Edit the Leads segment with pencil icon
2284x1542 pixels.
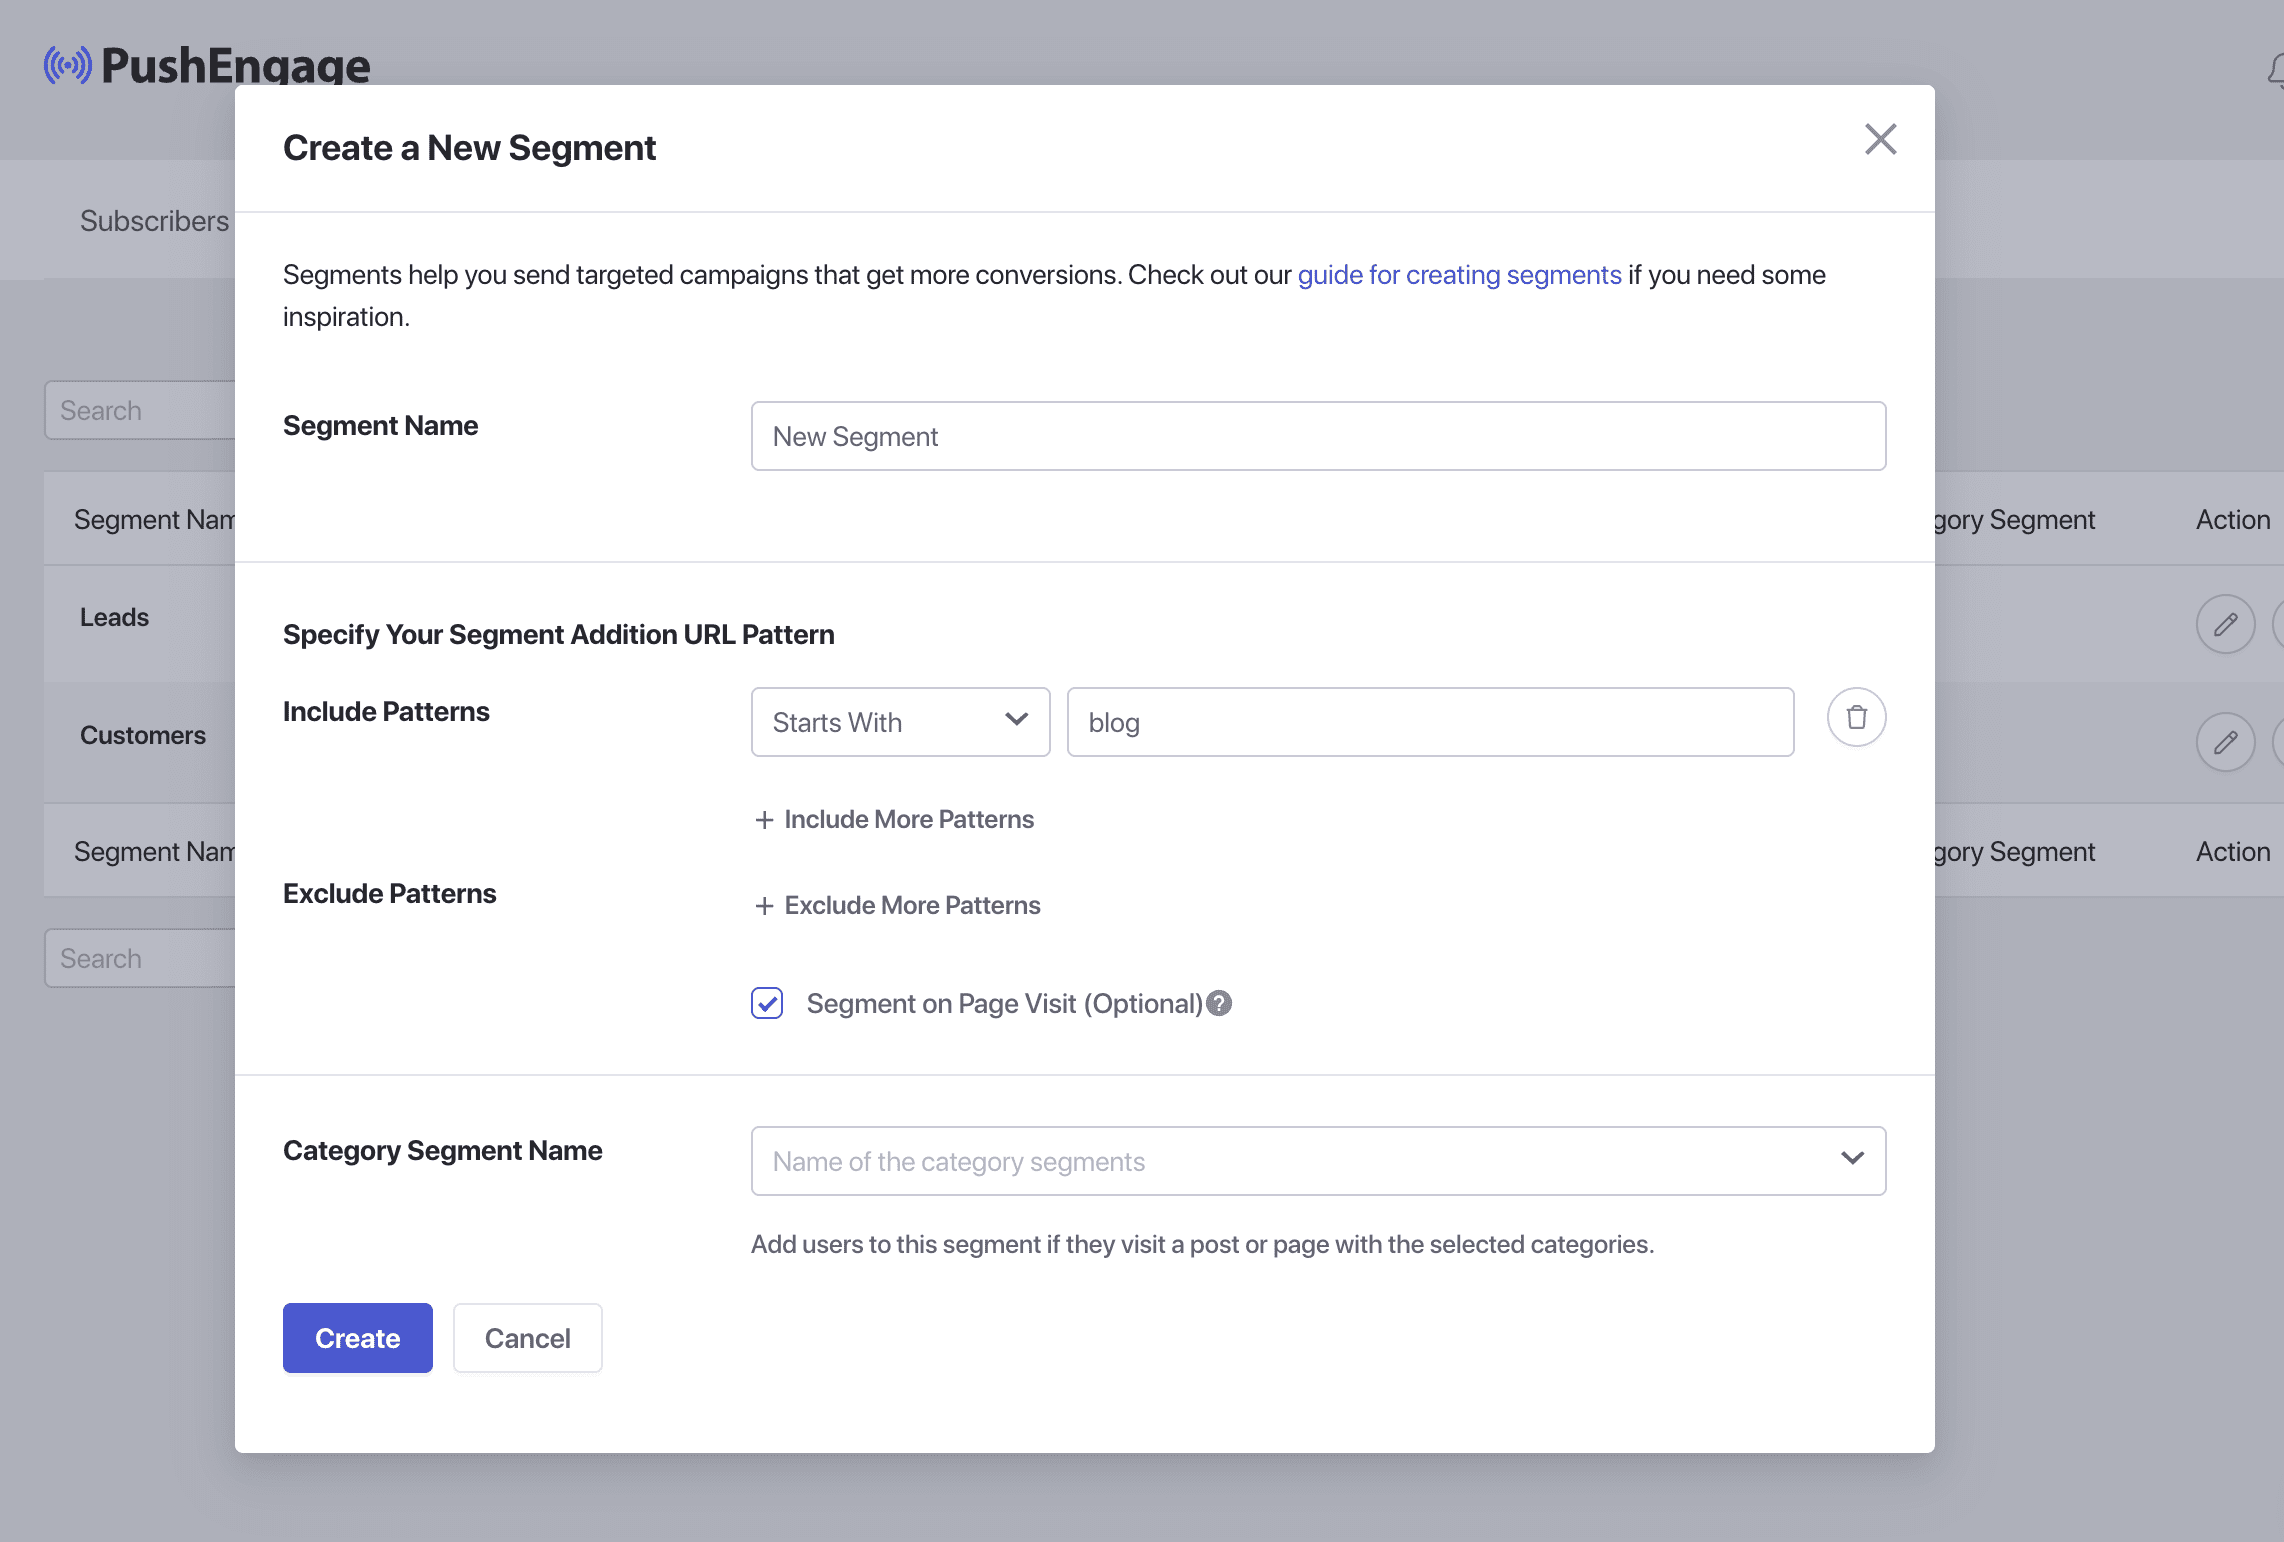pos(2225,625)
